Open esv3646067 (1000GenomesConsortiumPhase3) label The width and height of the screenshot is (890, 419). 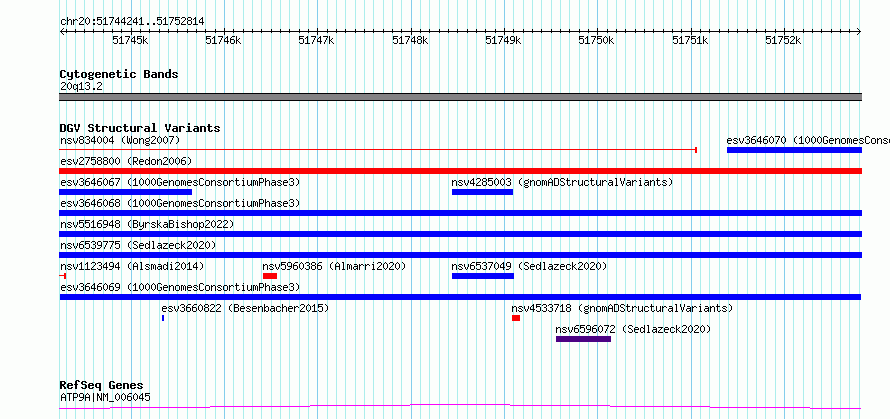click(x=180, y=182)
